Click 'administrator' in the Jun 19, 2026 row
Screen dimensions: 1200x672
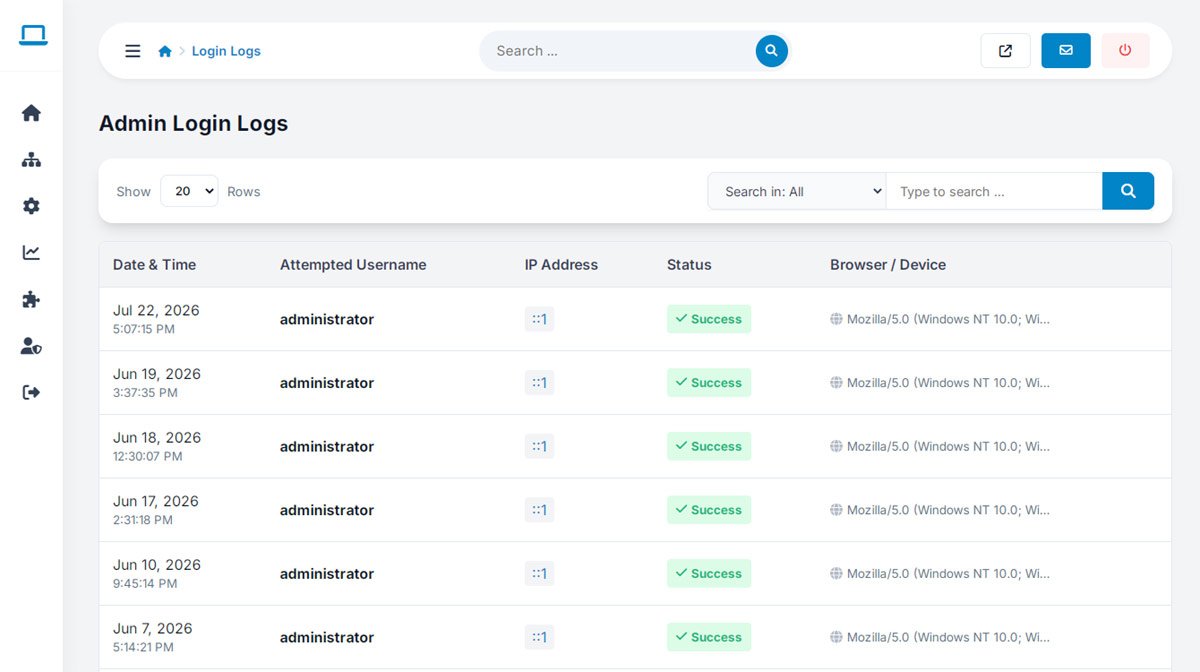pyautogui.click(x=327, y=383)
